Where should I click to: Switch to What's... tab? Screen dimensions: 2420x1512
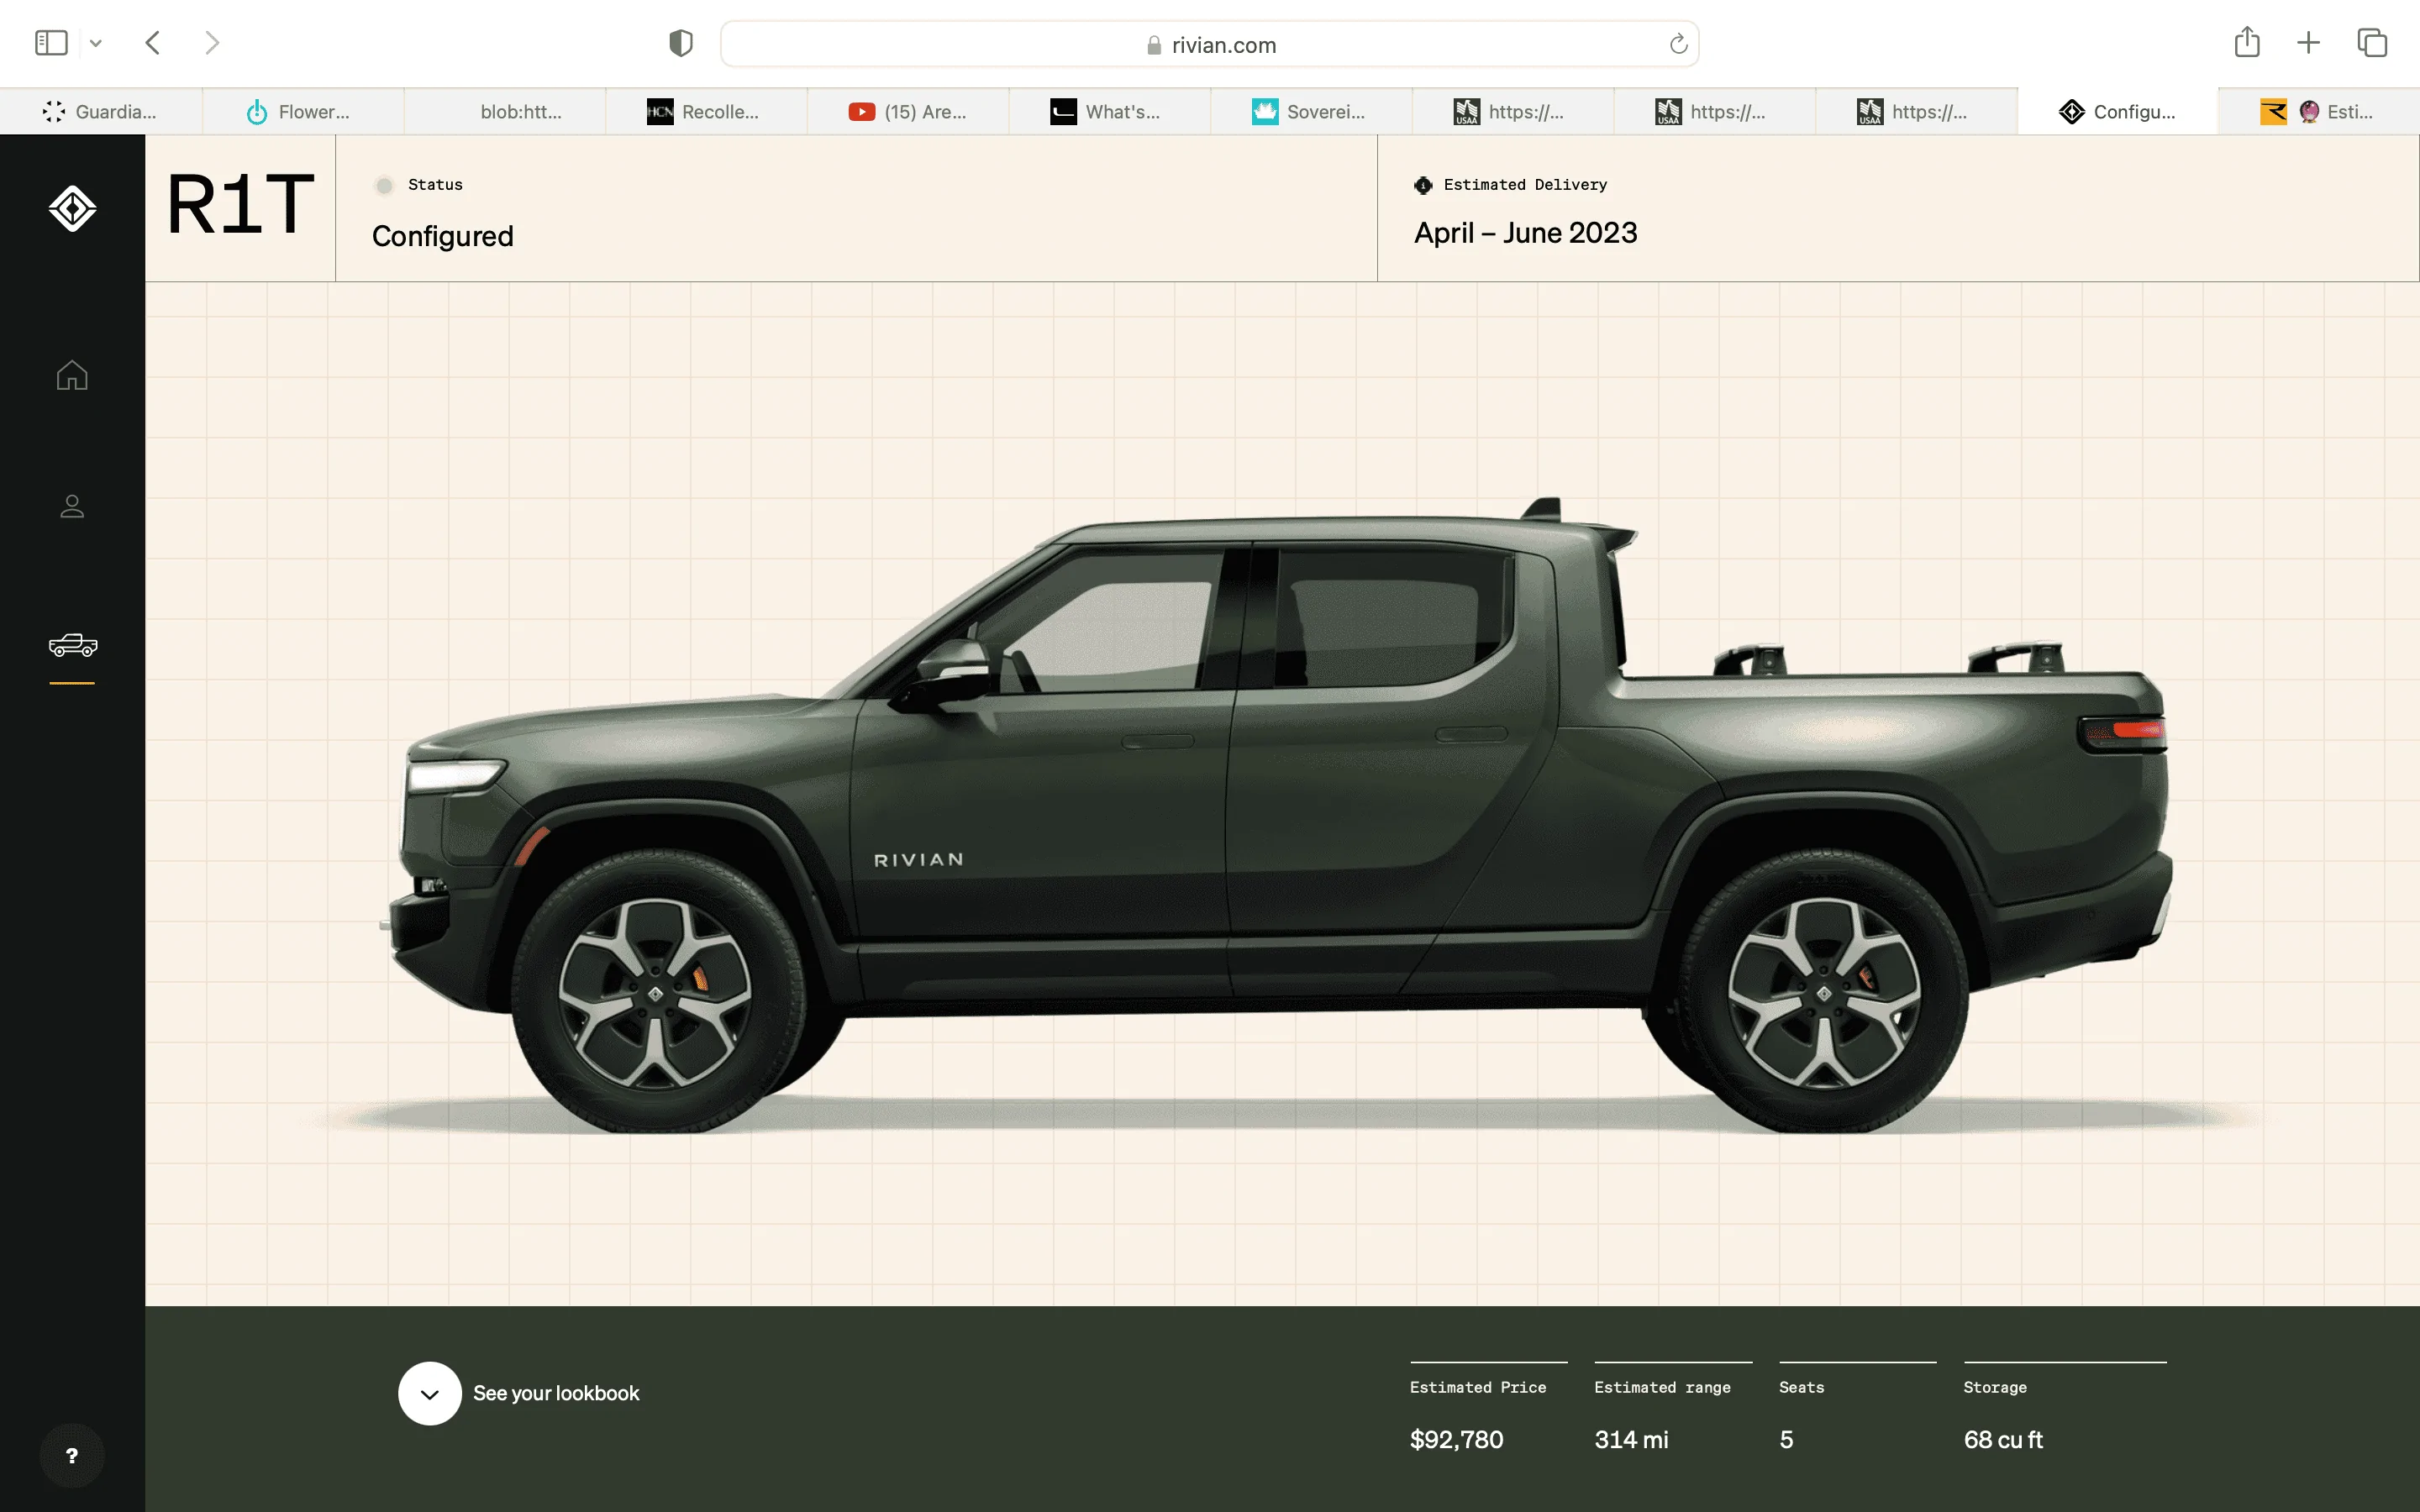(1110, 112)
